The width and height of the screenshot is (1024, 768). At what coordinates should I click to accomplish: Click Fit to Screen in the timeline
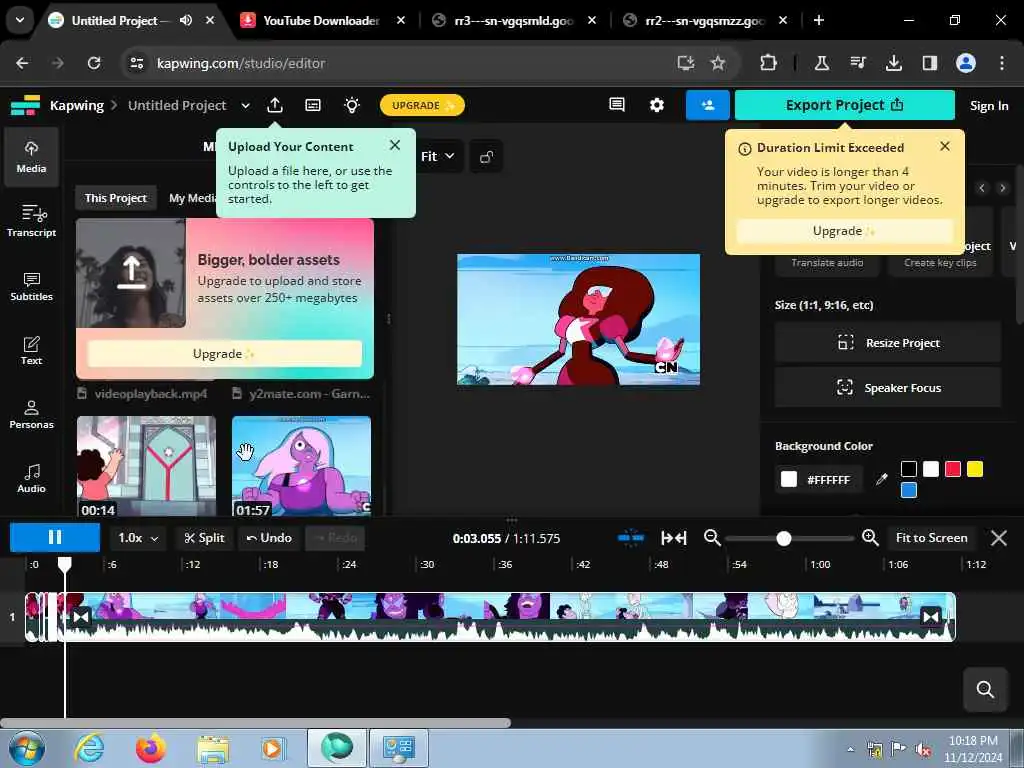931,538
